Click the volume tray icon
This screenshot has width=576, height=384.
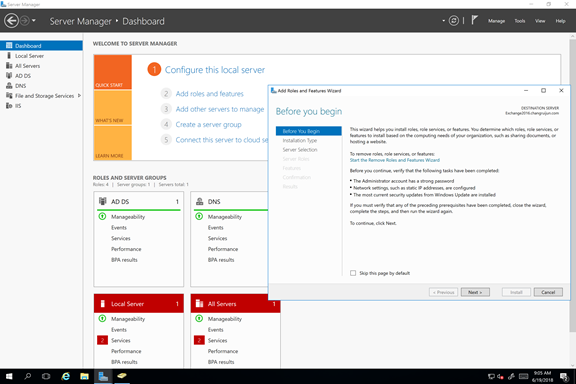coord(500,376)
